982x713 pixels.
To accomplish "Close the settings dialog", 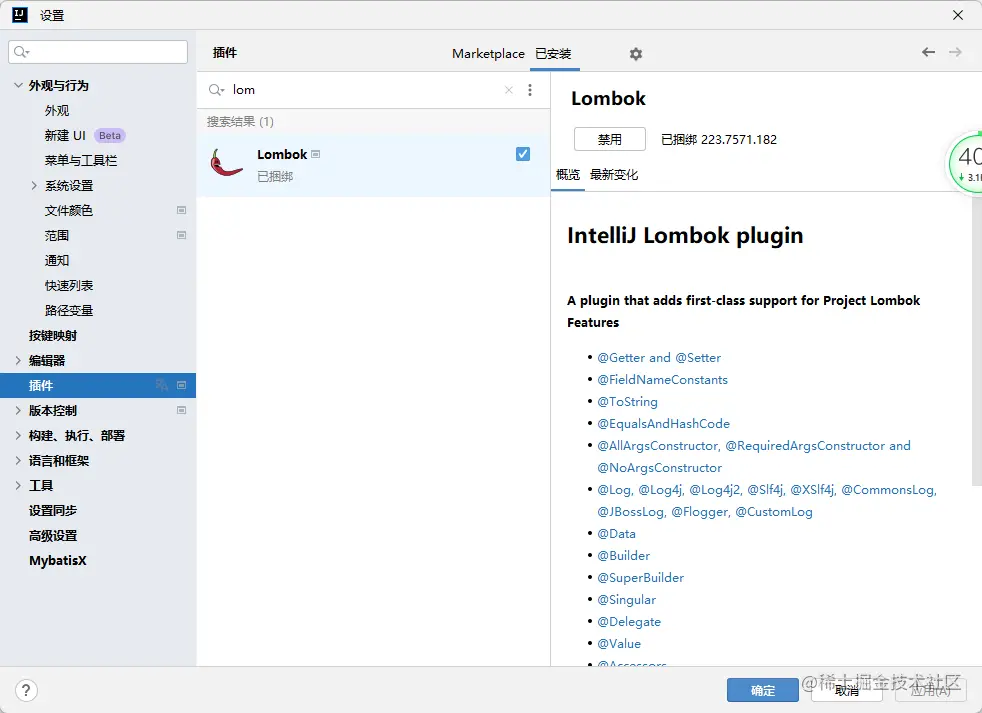I will point(958,15).
